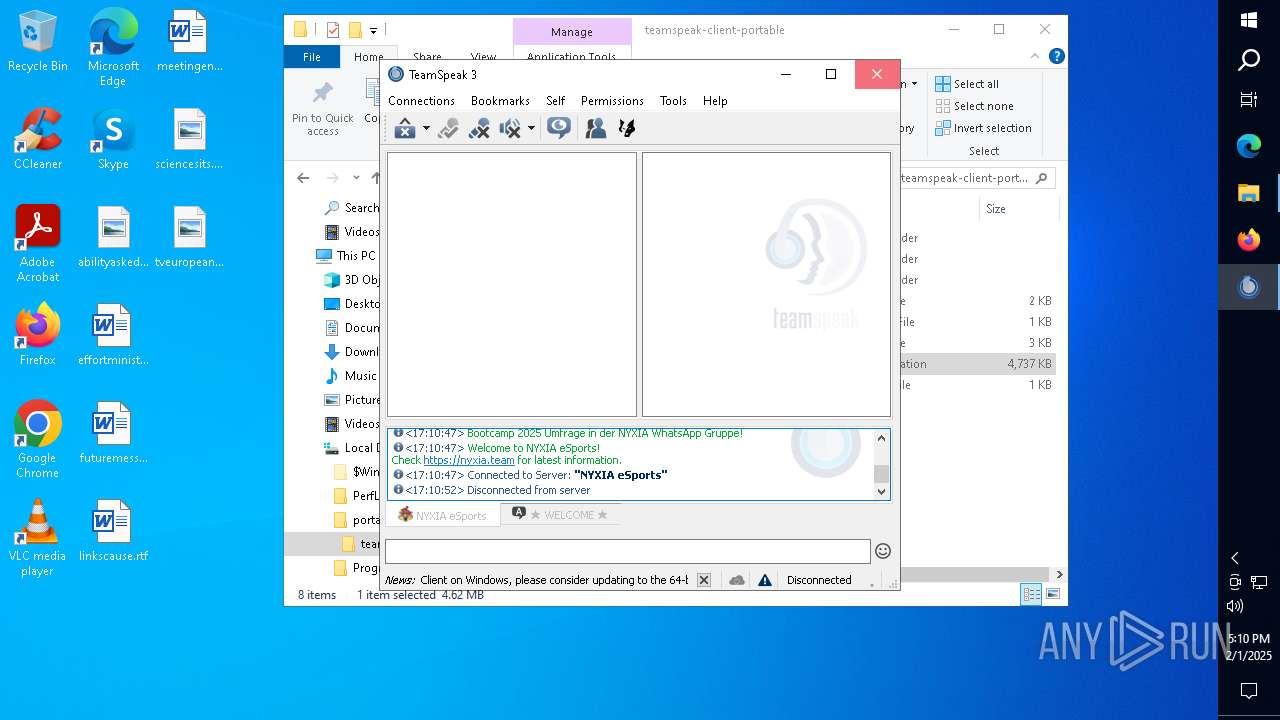Open the VLC media player desktop shortcut
Screen dimensions: 1280x720
coord(38,538)
